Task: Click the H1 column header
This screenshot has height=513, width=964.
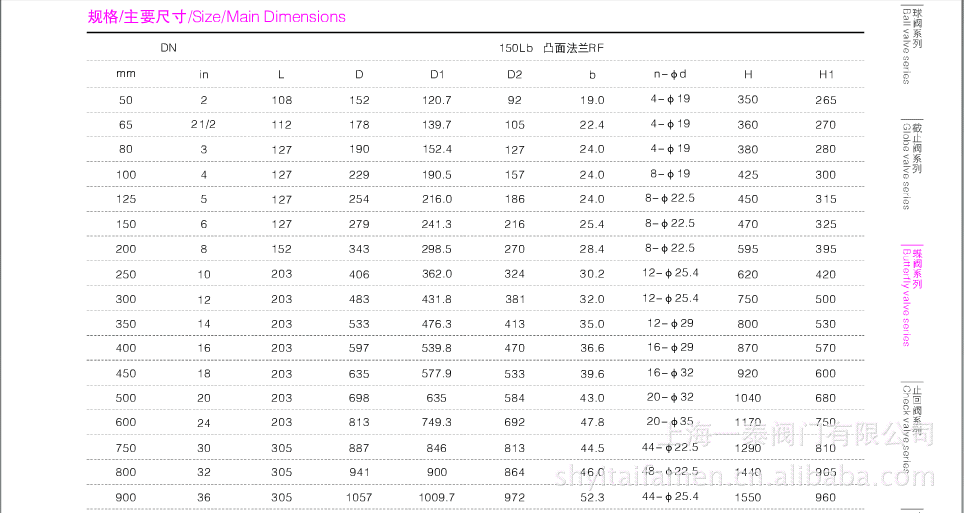Action: (826, 74)
